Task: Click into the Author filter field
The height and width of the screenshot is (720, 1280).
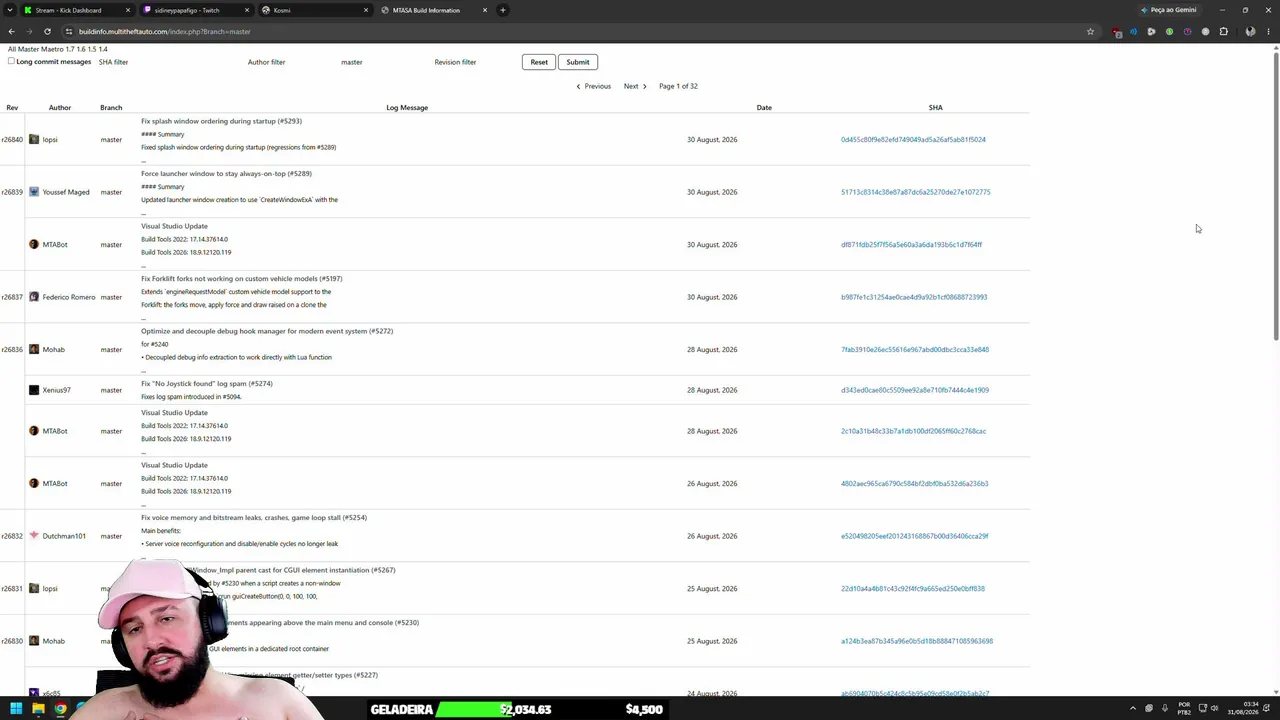Action: tap(288, 62)
